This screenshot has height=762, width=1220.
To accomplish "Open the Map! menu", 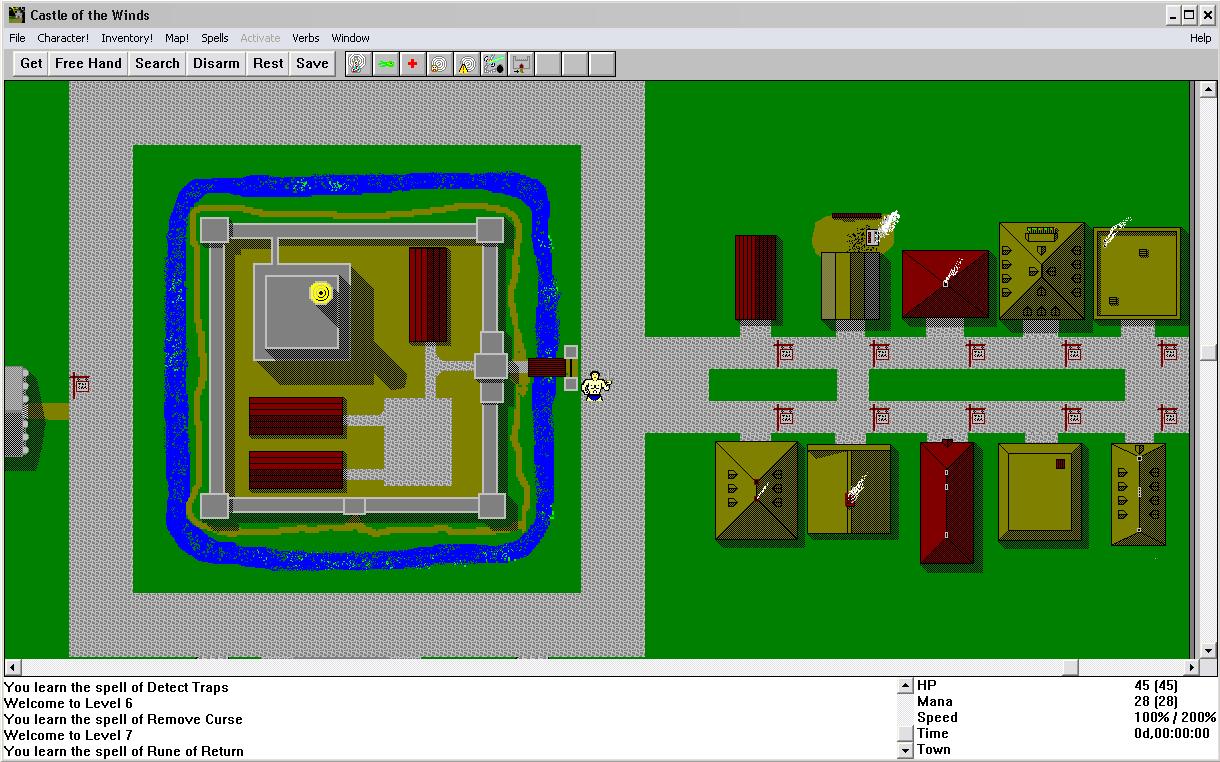I will tap(175, 38).
